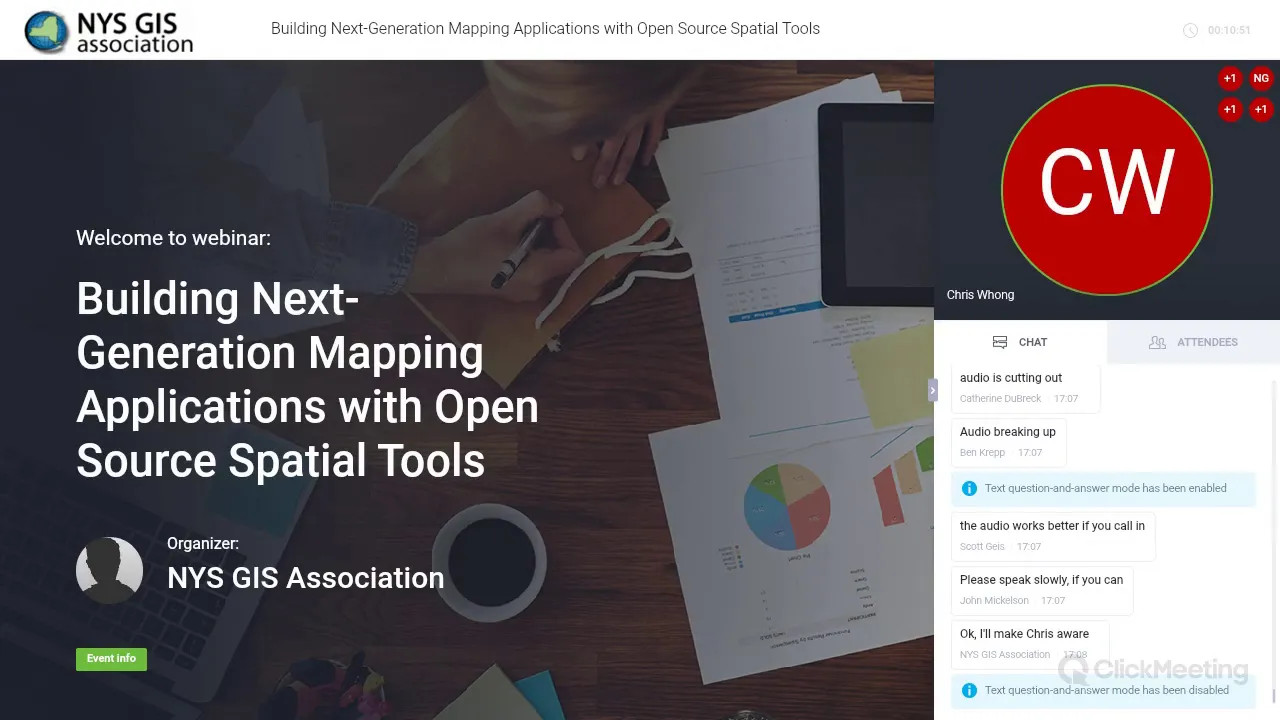Click the clock icon beside the timer
The width and height of the screenshot is (1280, 720).
tap(1190, 30)
